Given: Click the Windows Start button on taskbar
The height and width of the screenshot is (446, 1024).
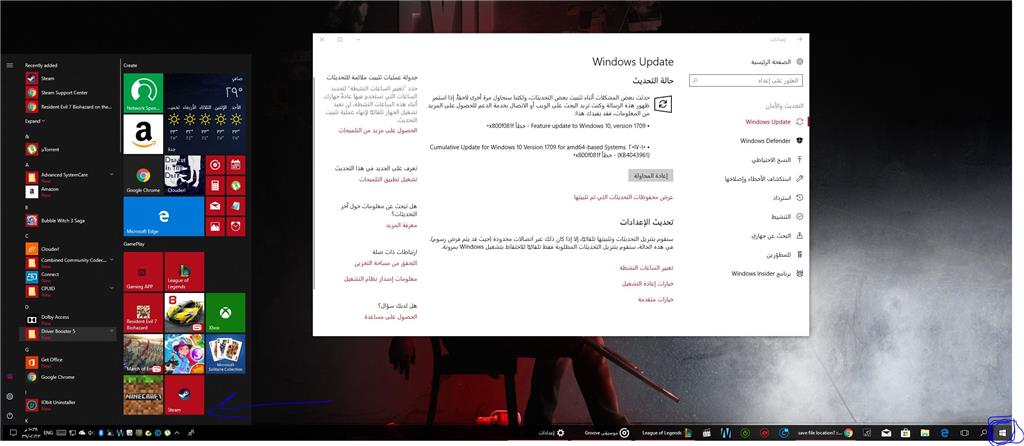Looking at the screenshot, I should [x=1000, y=432].
